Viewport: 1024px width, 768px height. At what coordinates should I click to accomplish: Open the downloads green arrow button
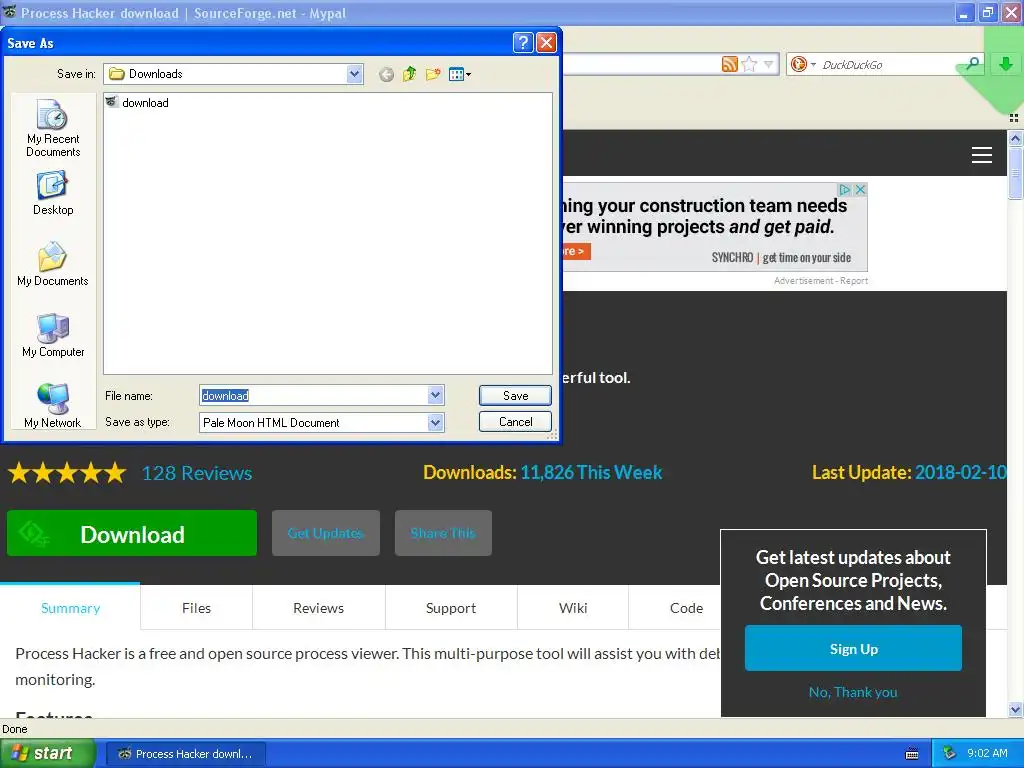(1006, 64)
